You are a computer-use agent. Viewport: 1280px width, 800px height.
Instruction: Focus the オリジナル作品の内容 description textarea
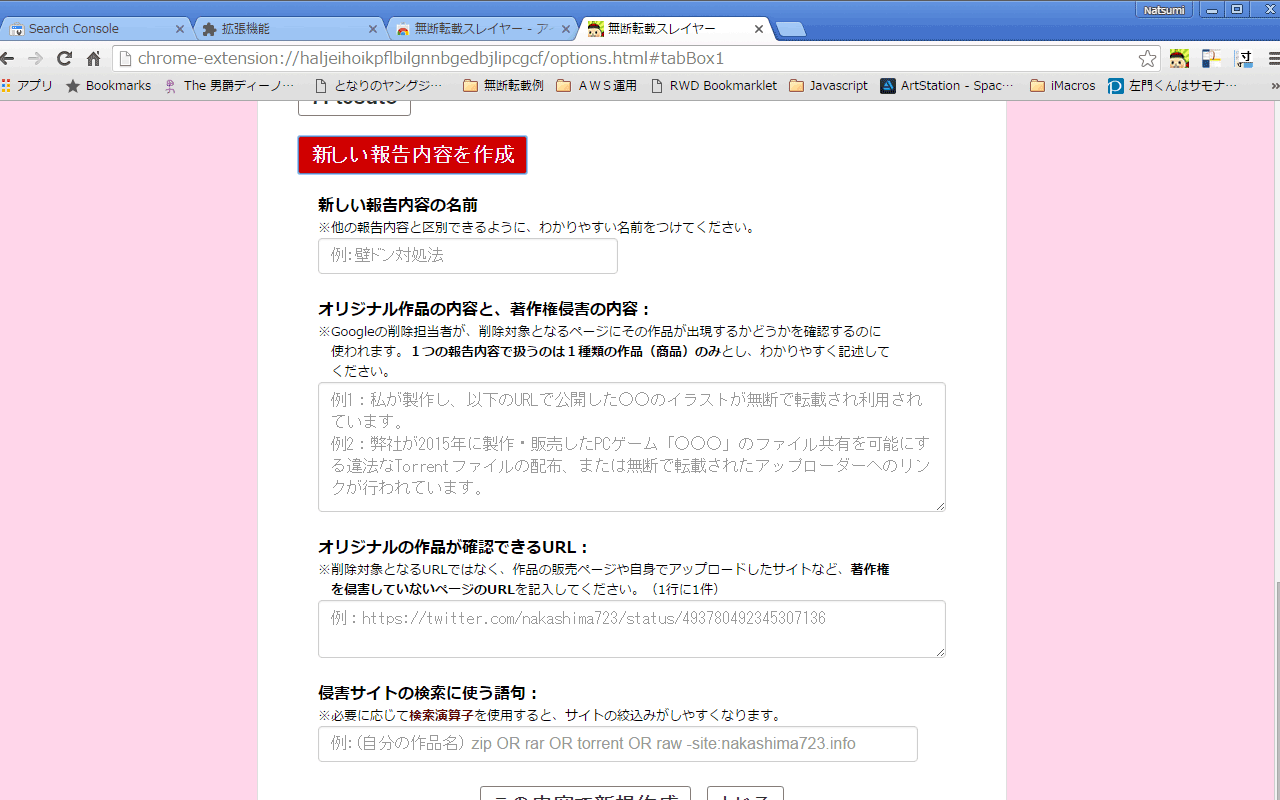pos(632,447)
